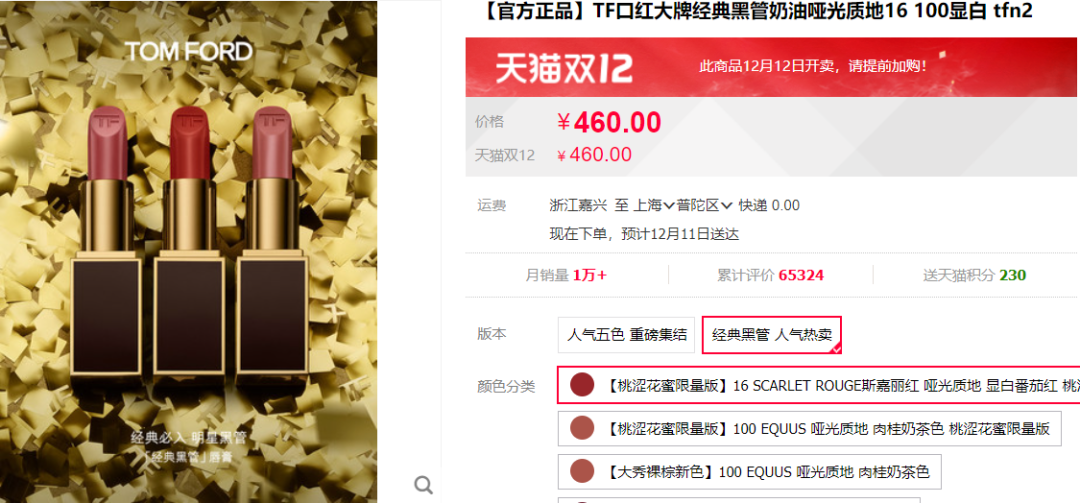Click the Scarlet Rouge red color swatch
1080x503 pixels.
point(582,385)
